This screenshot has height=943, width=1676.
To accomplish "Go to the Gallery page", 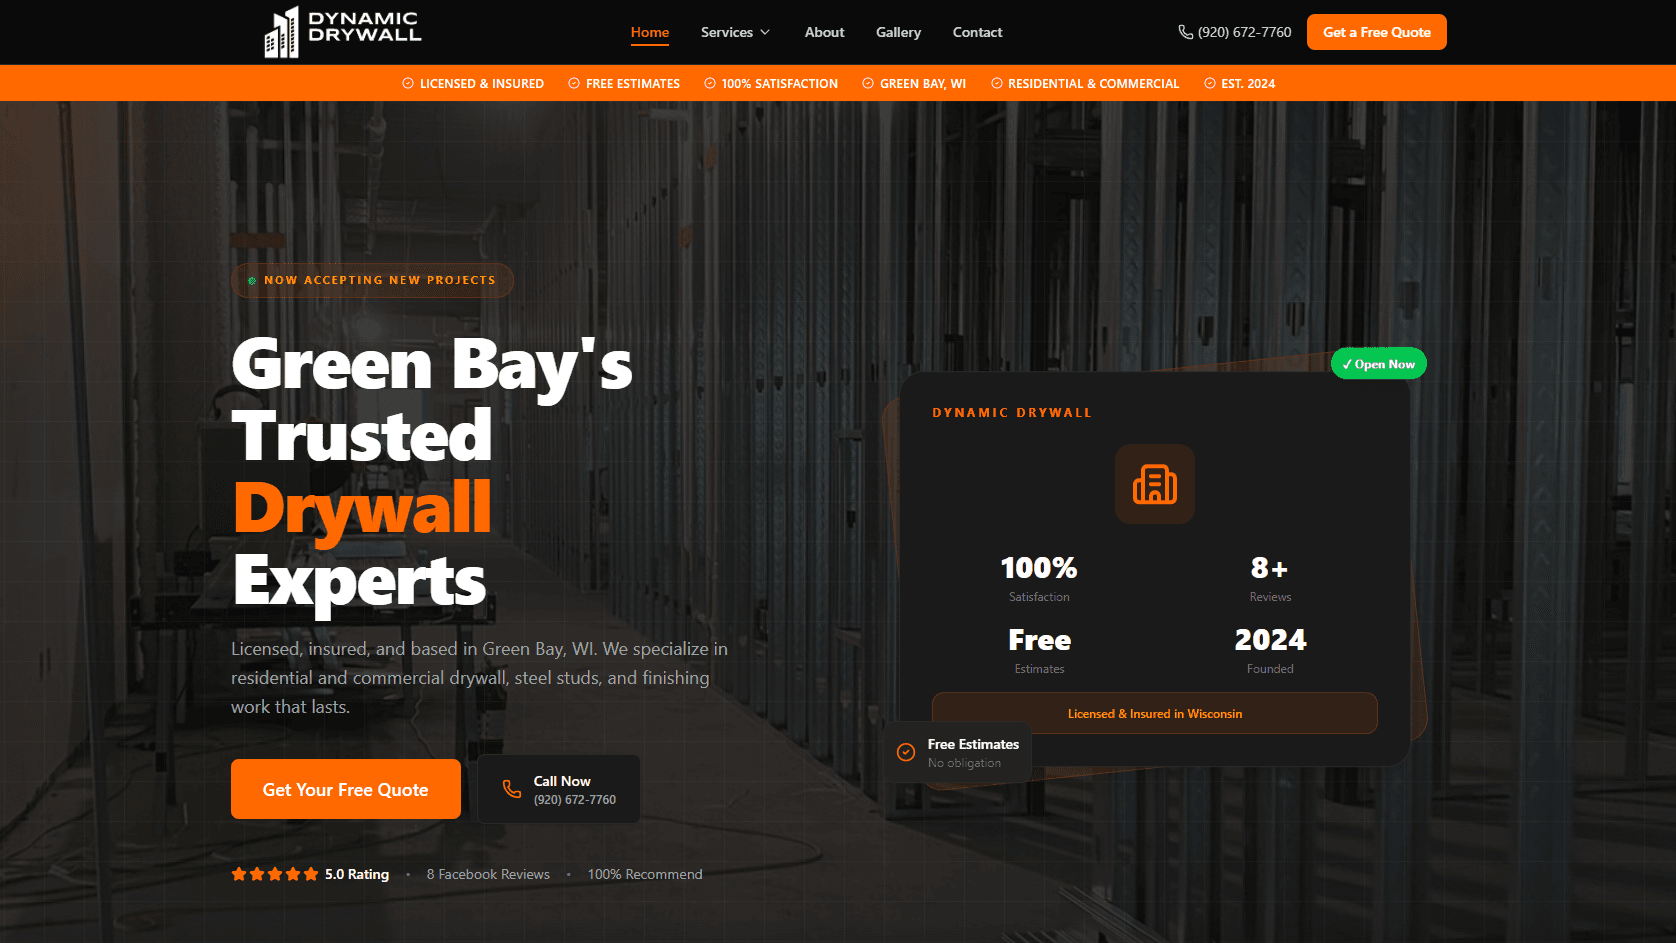I will 898,32.
